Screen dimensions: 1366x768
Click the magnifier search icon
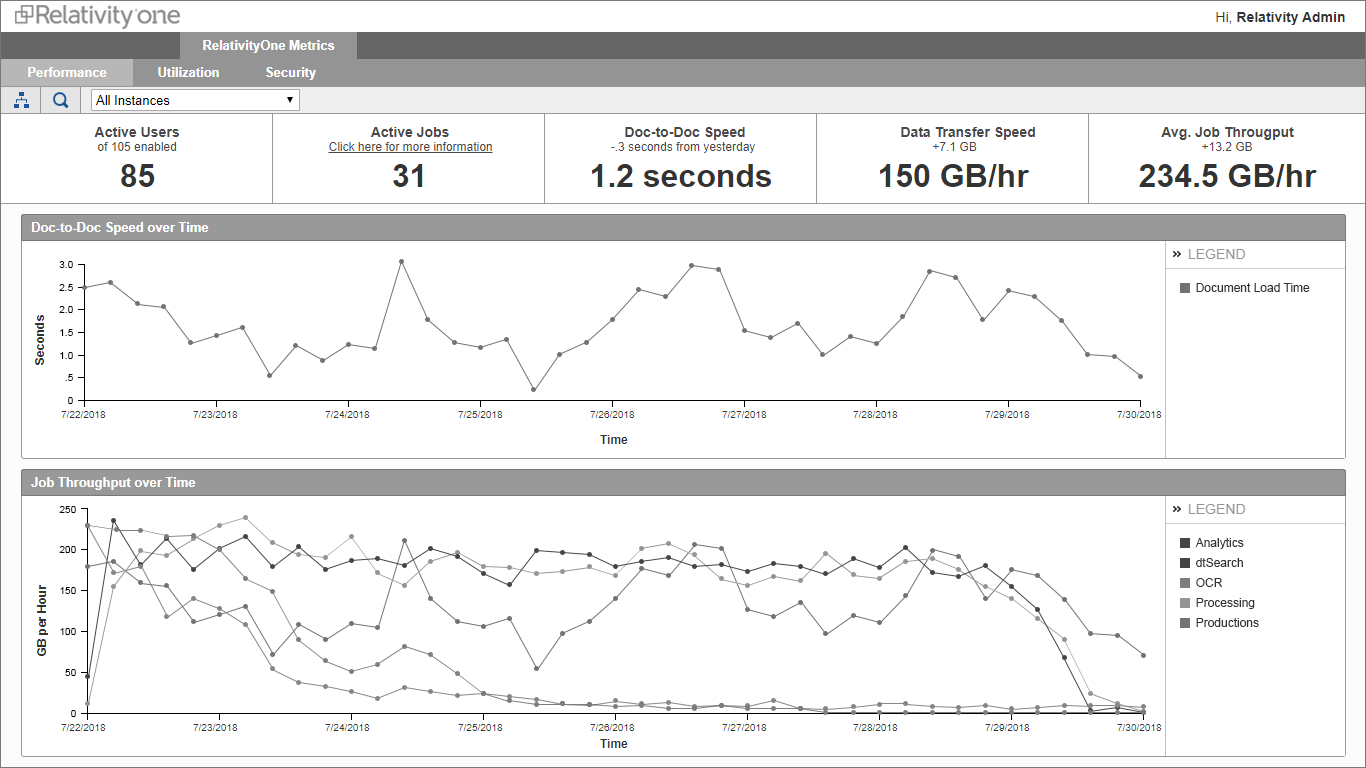tap(61, 100)
